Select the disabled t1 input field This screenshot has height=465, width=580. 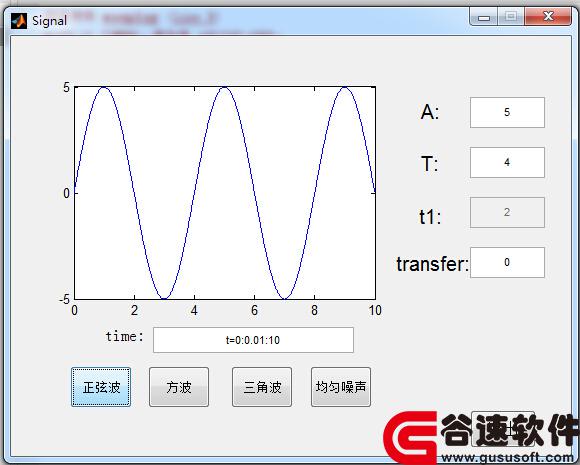507,212
